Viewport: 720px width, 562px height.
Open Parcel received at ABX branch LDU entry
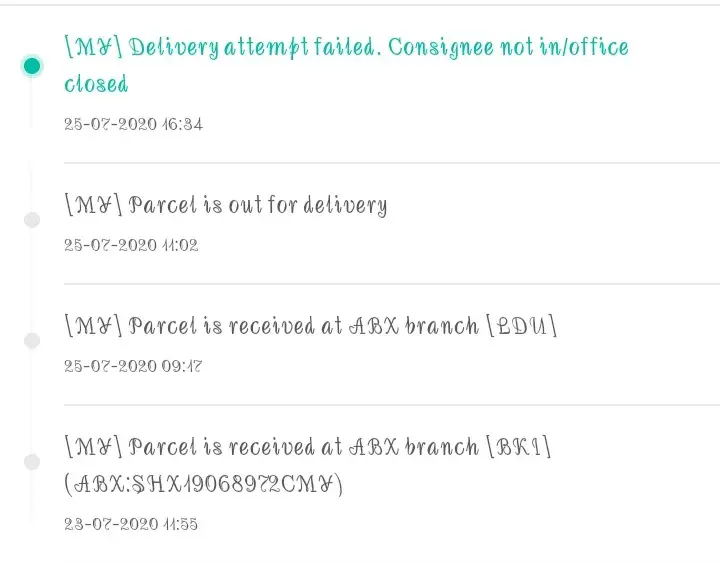310,327
